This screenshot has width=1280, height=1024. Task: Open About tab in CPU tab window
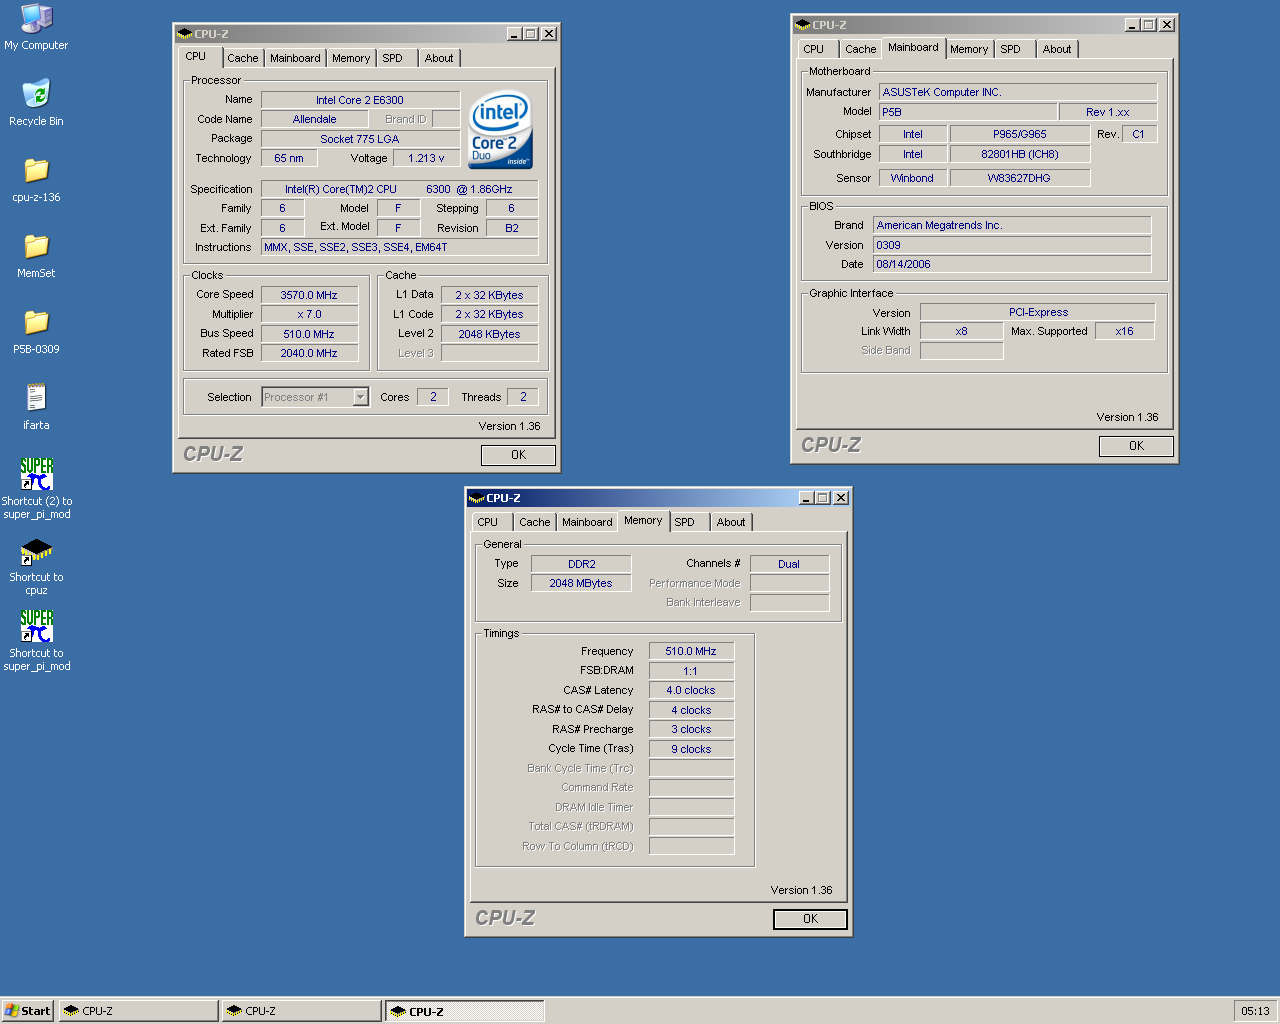pos(439,58)
